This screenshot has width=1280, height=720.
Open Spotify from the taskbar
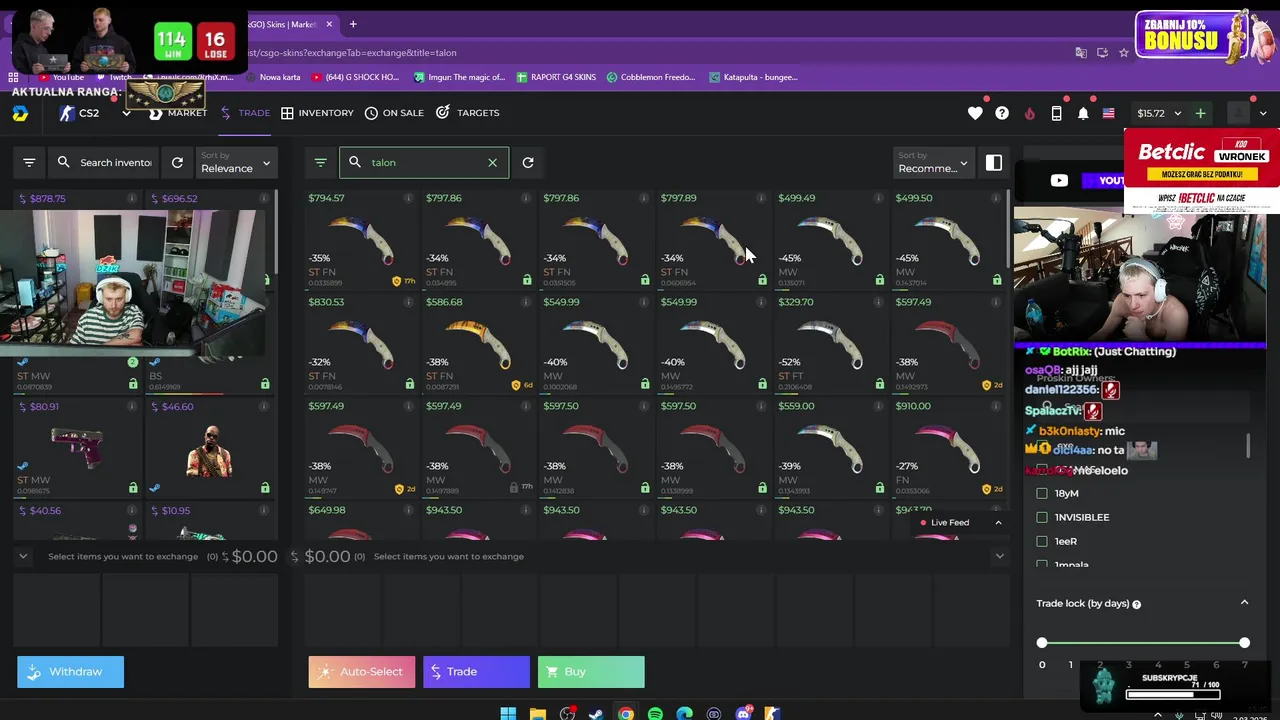pyautogui.click(x=655, y=714)
